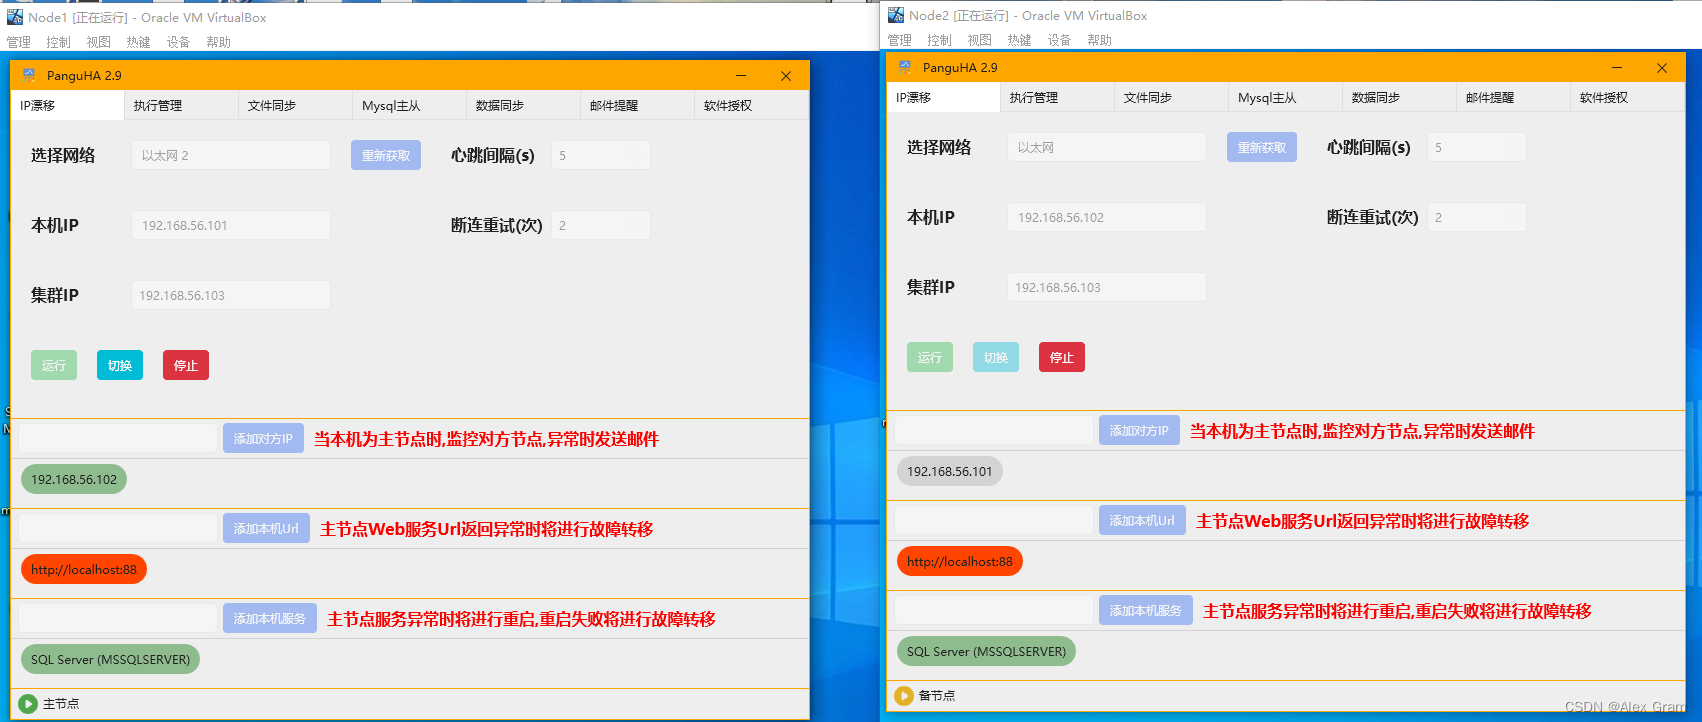
Task: Open 设备 menu of Node2 VirtualBox window
Action: coord(1060,40)
